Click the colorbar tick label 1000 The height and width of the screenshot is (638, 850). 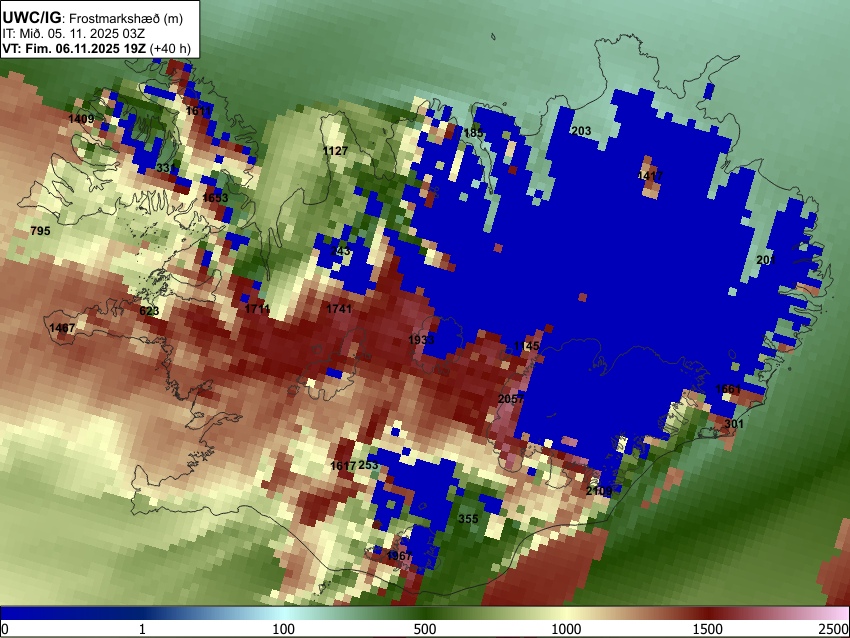[x=566, y=629]
